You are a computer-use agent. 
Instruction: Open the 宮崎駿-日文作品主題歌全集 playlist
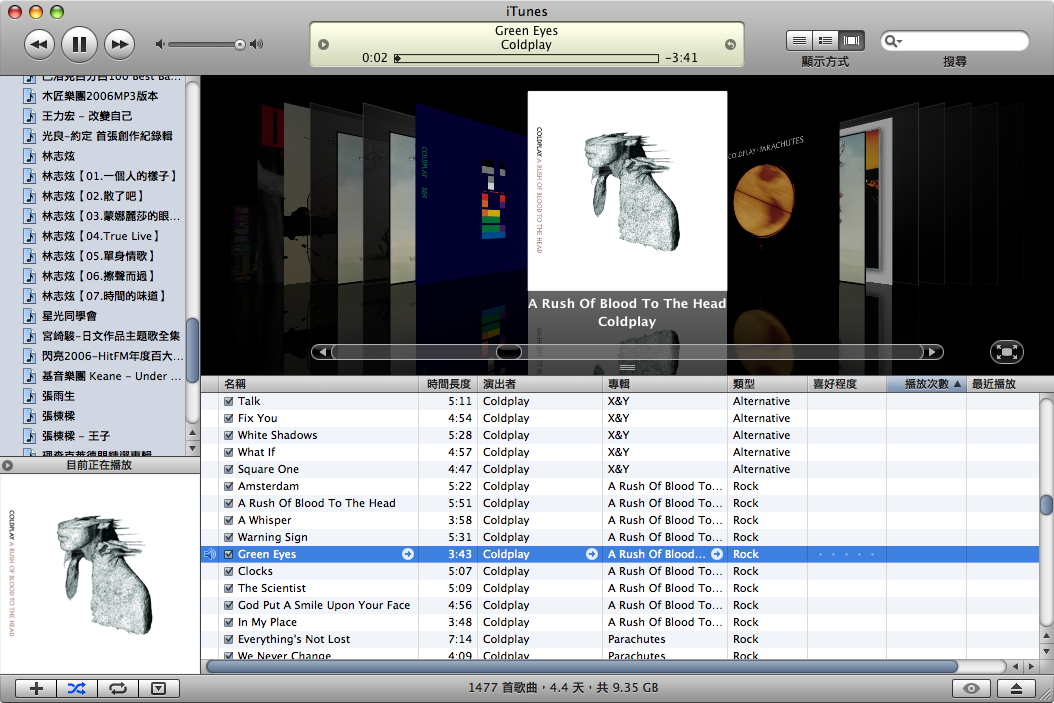(111, 336)
